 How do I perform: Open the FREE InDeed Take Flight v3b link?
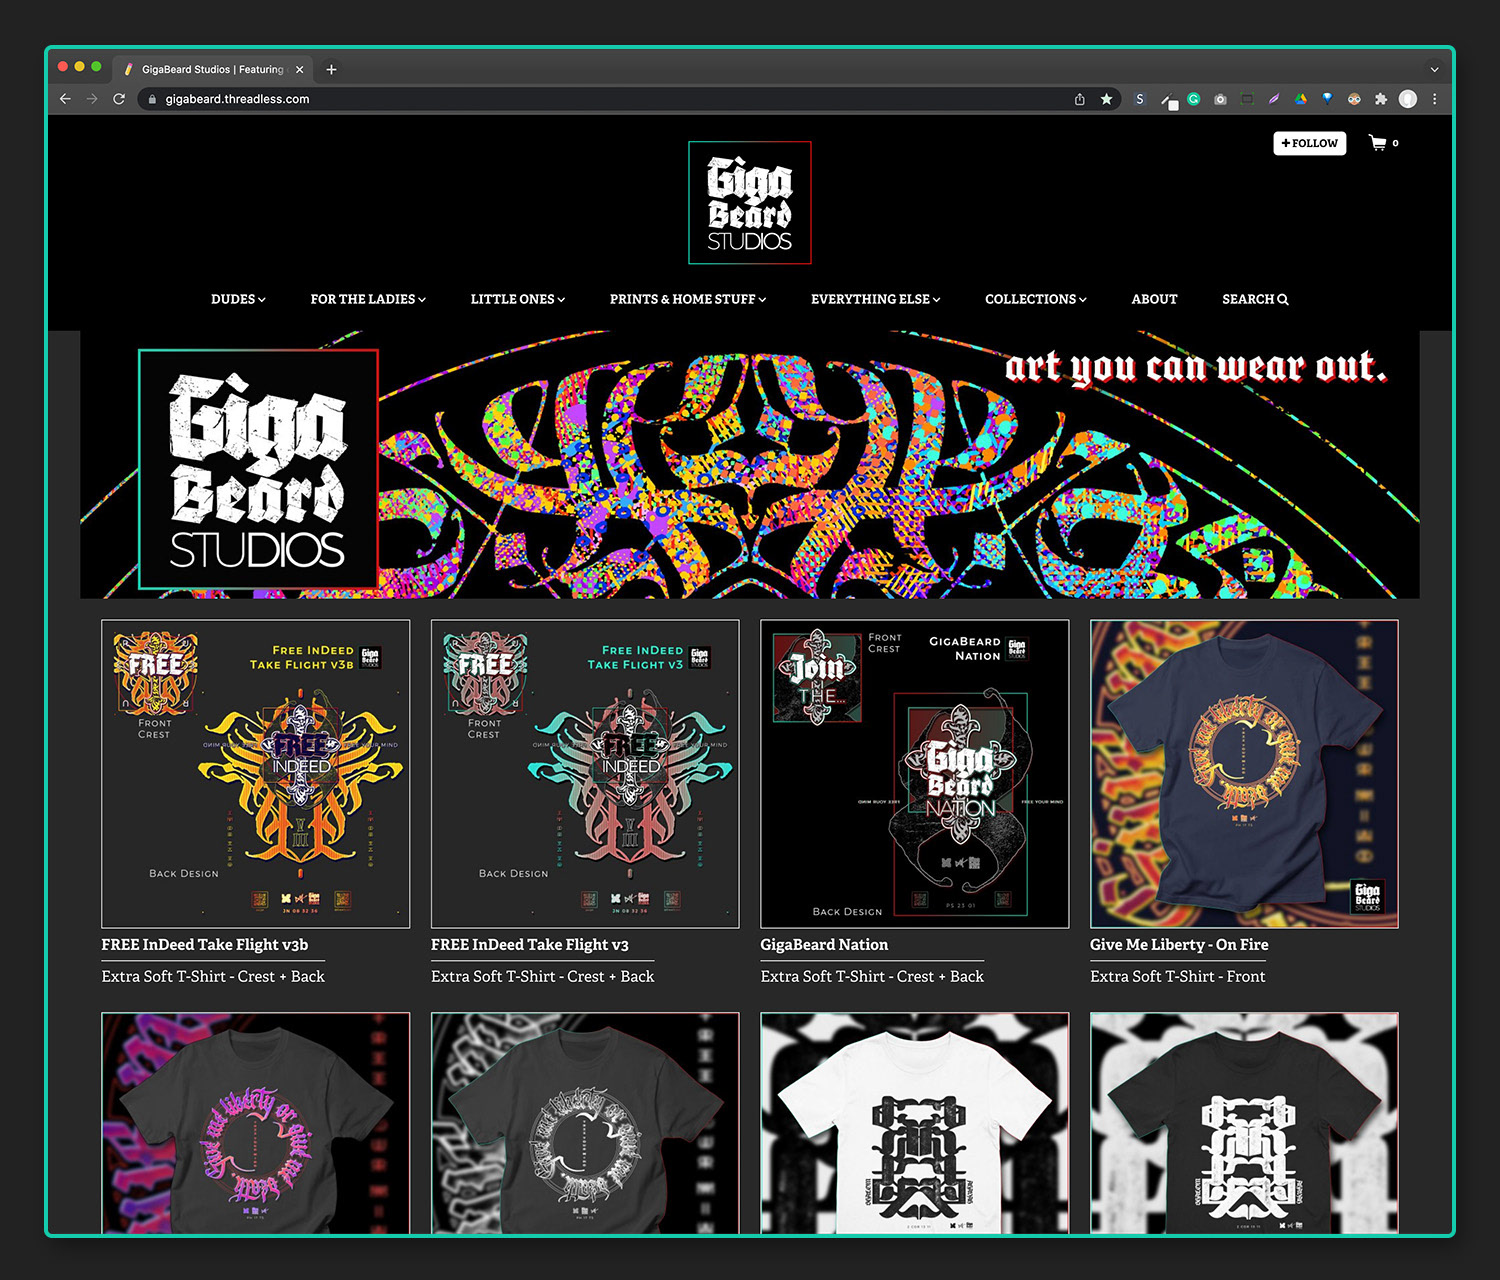pos(205,945)
